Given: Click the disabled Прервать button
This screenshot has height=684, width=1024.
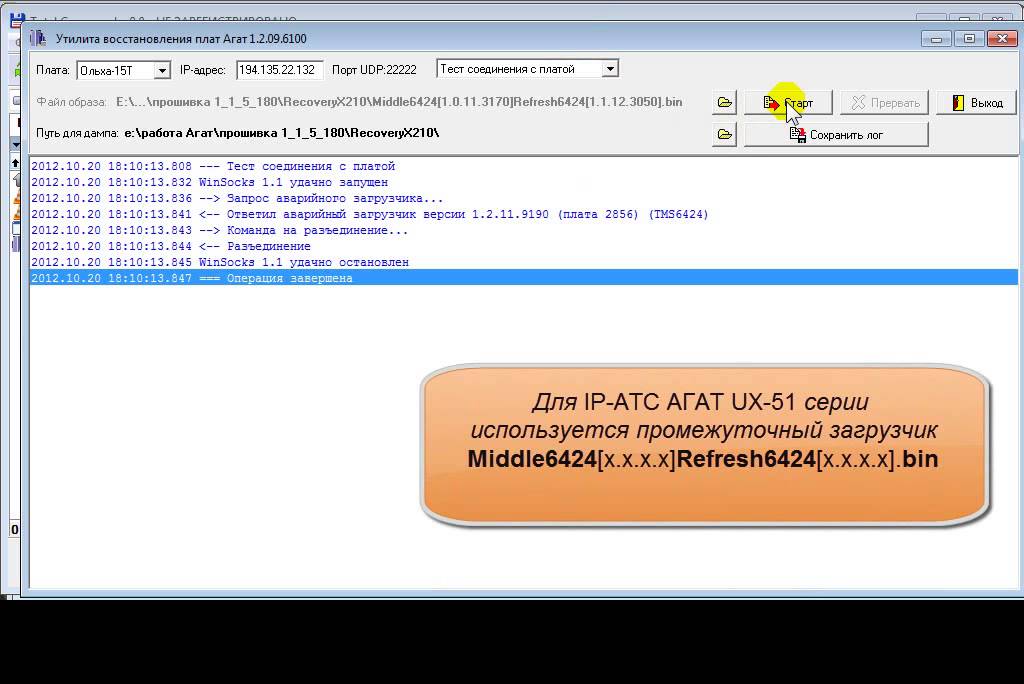Looking at the screenshot, I should point(884,103).
